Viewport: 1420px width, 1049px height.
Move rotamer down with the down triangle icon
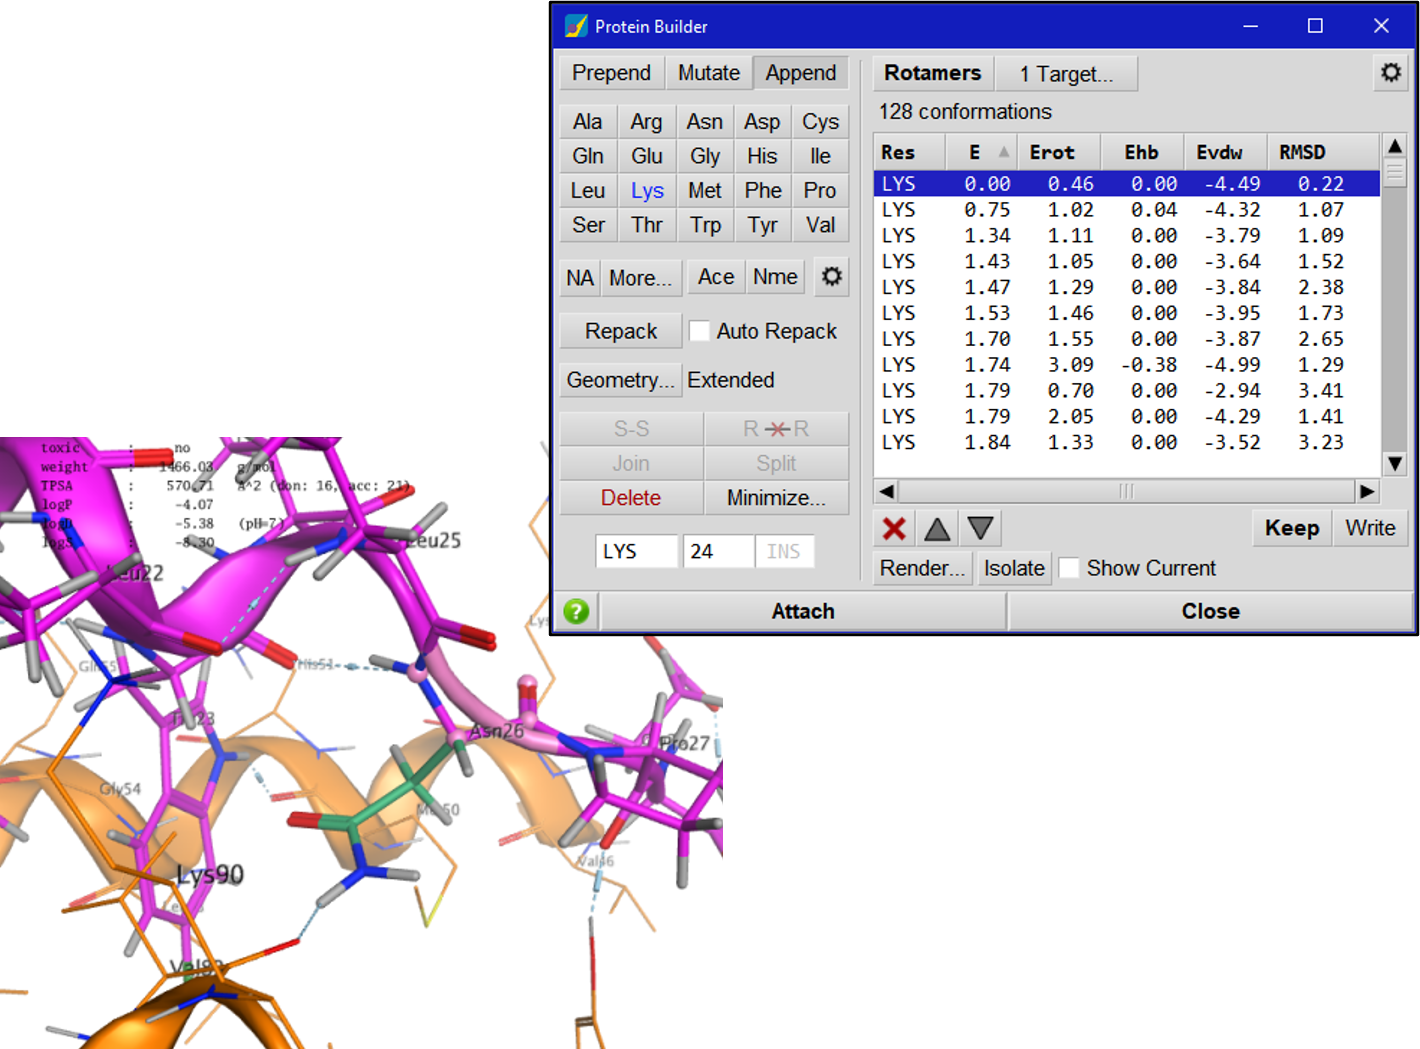coord(980,529)
